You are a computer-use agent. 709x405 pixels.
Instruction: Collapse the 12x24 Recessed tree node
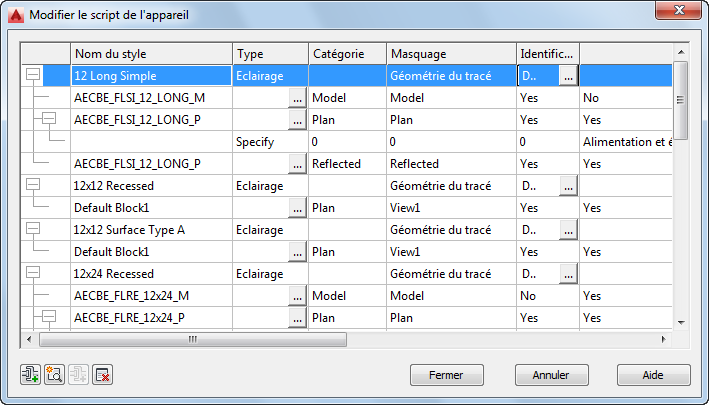point(33,273)
